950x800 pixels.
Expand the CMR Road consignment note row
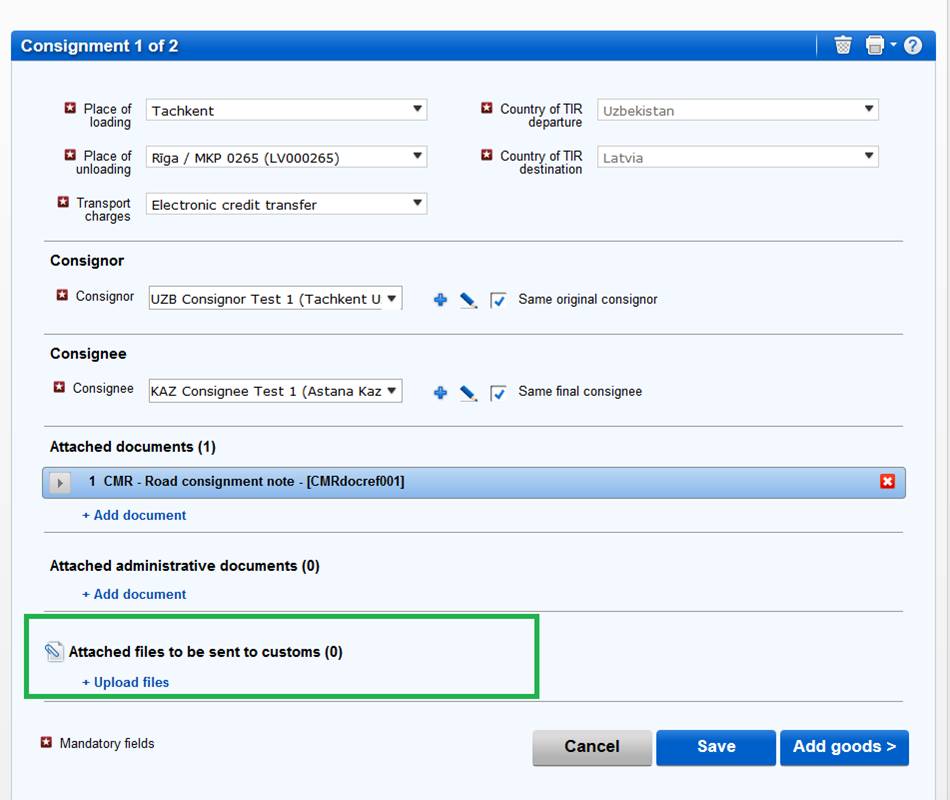(x=59, y=483)
